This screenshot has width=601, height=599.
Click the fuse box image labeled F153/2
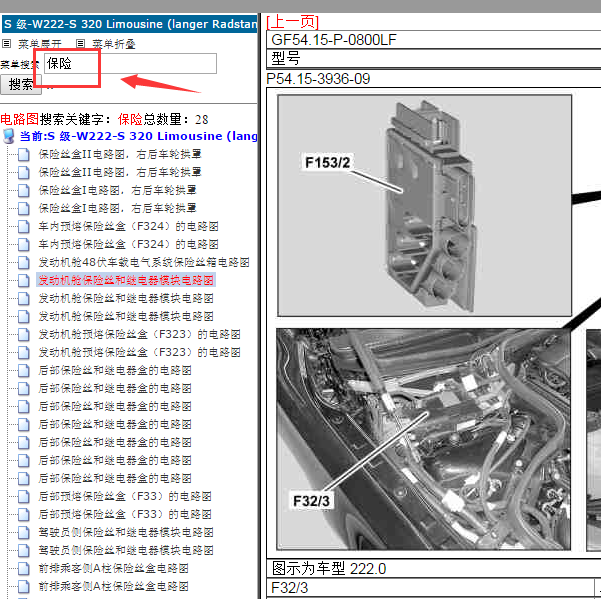click(x=424, y=205)
